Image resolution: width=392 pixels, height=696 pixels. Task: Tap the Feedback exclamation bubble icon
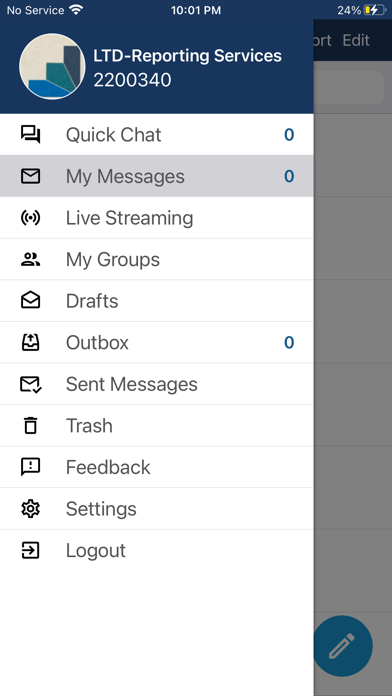[x=31, y=467]
